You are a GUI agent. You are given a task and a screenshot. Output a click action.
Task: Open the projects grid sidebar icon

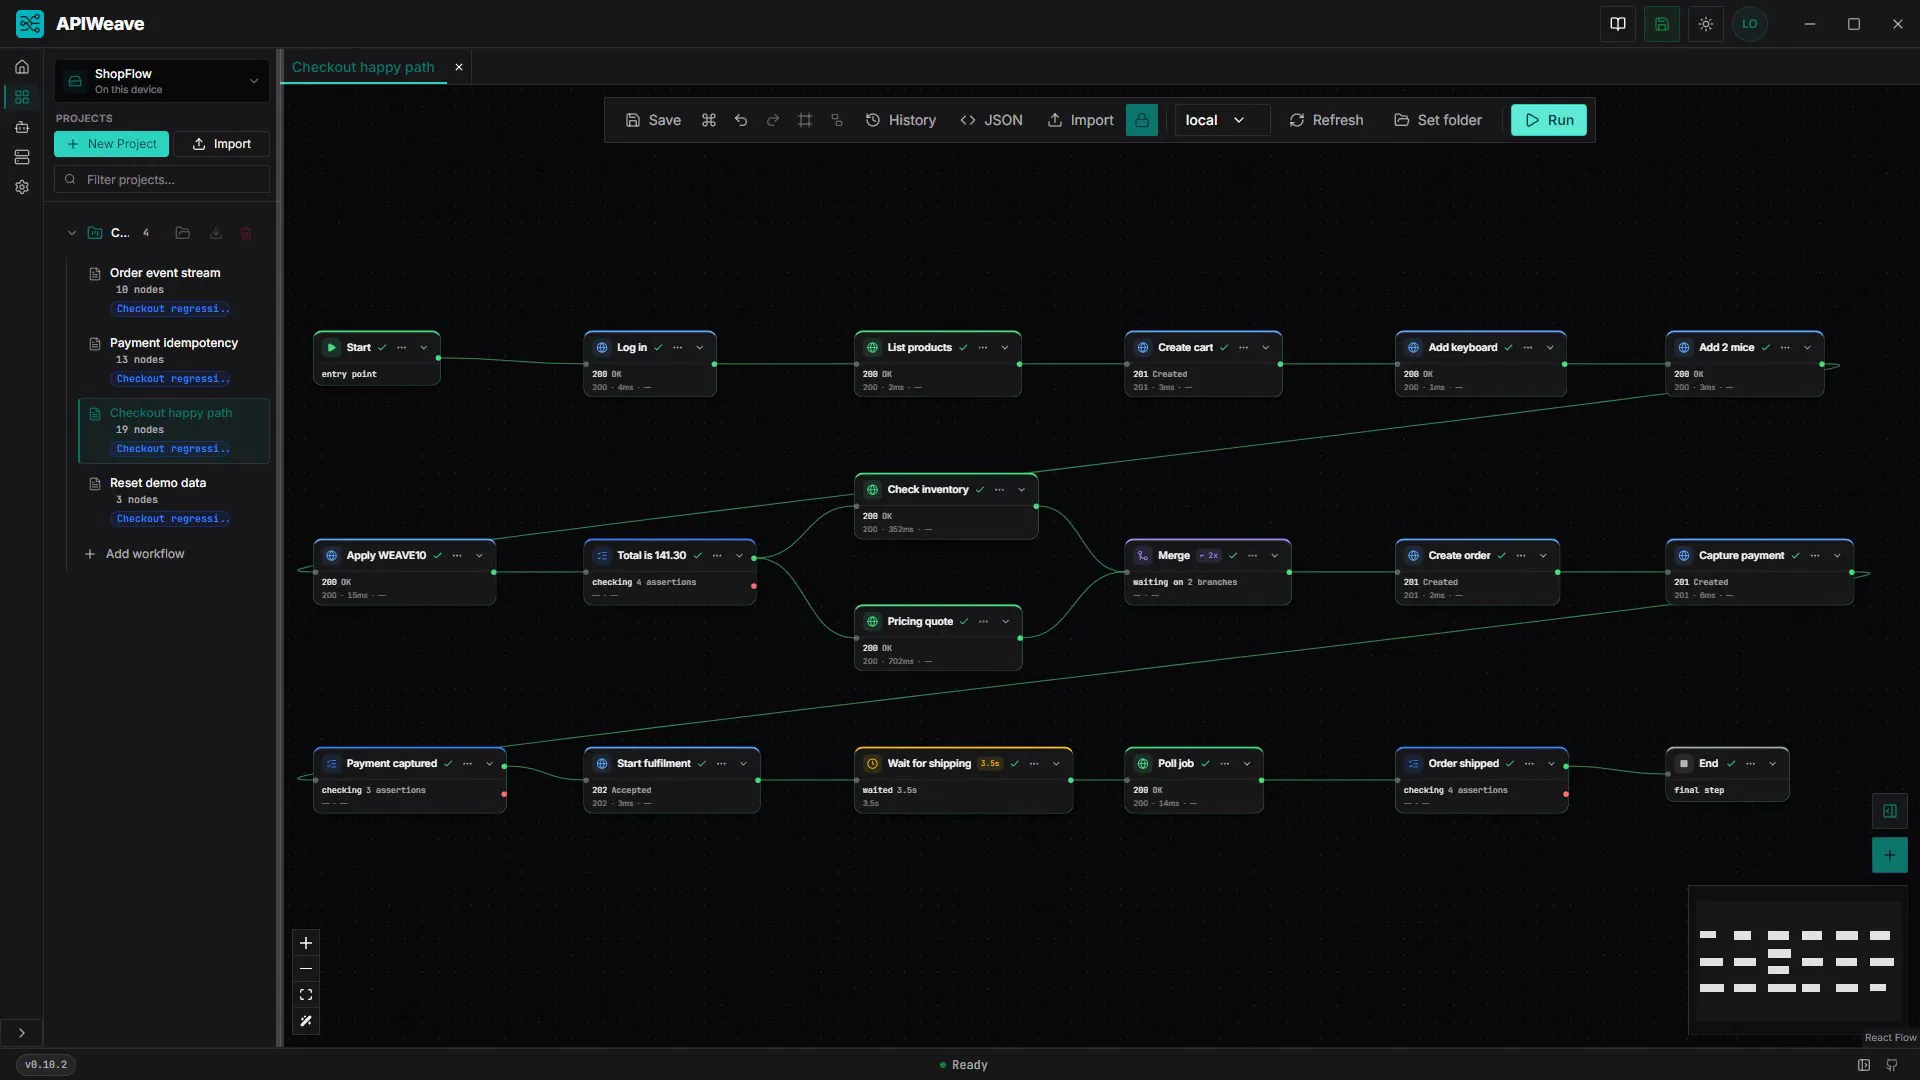22,97
